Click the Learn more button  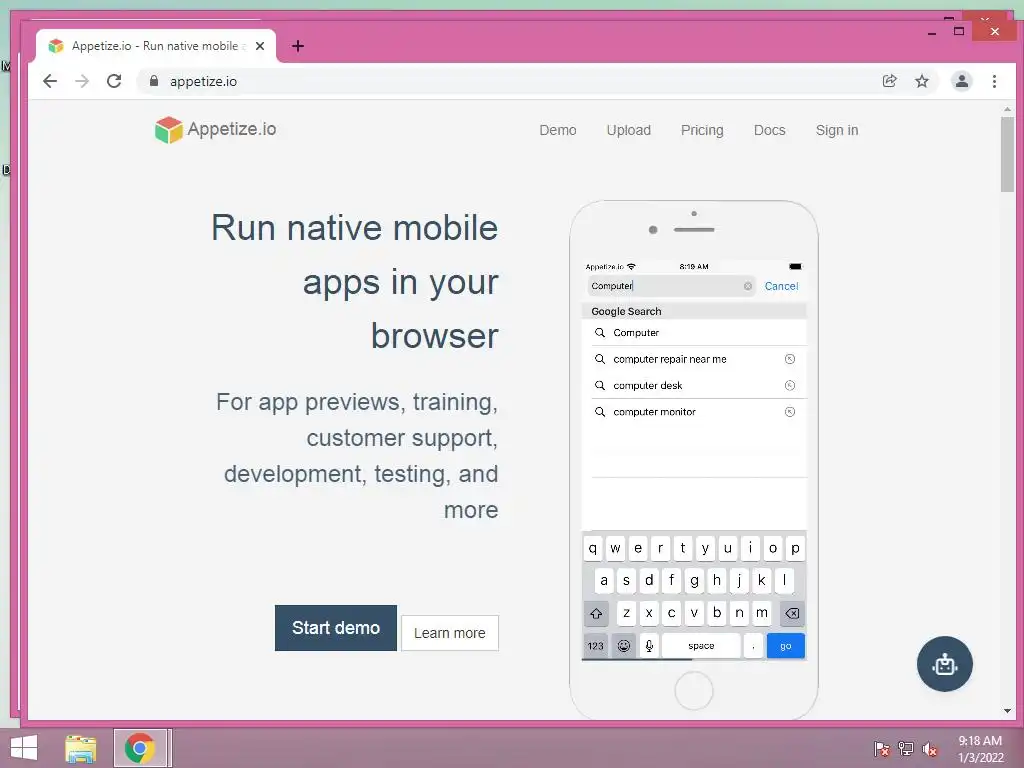[x=450, y=633]
